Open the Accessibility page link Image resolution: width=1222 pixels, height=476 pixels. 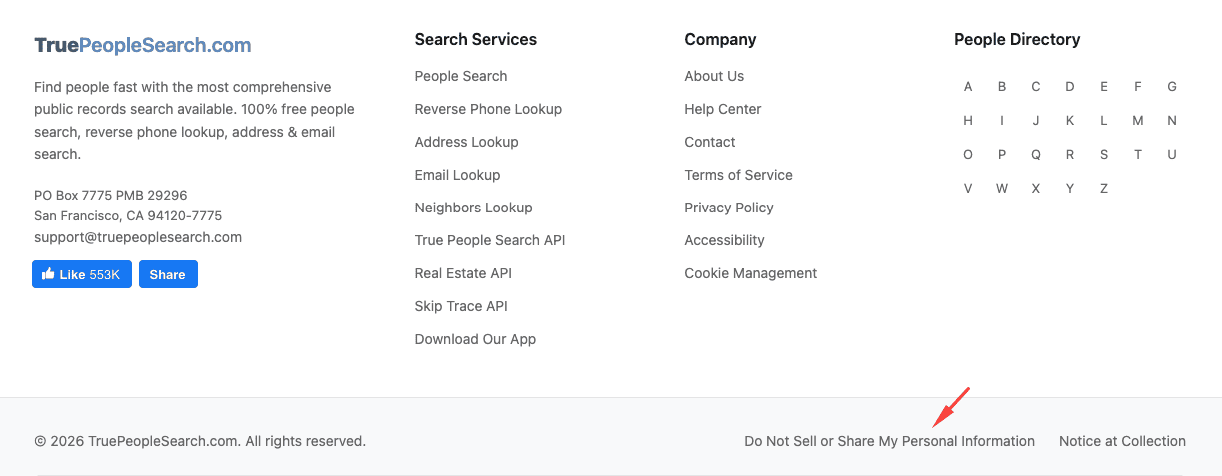(x=724, y=240)
